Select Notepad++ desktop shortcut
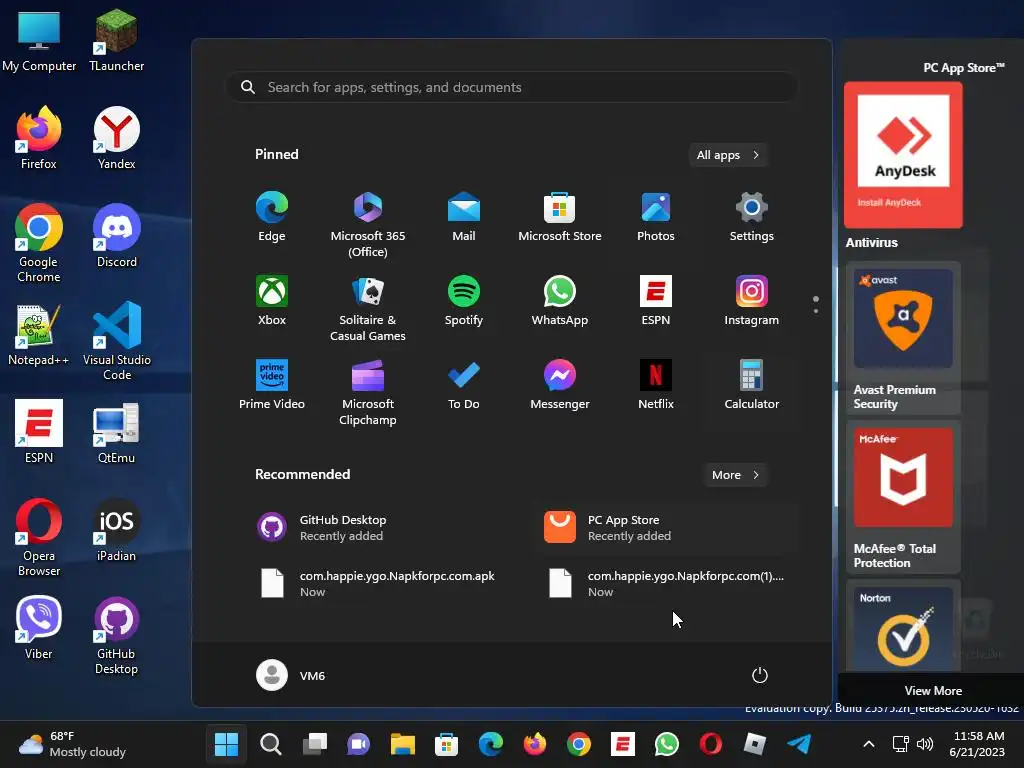Viewport: 1024px width, 768px height. pyautogui.click(x=39, y=334)
